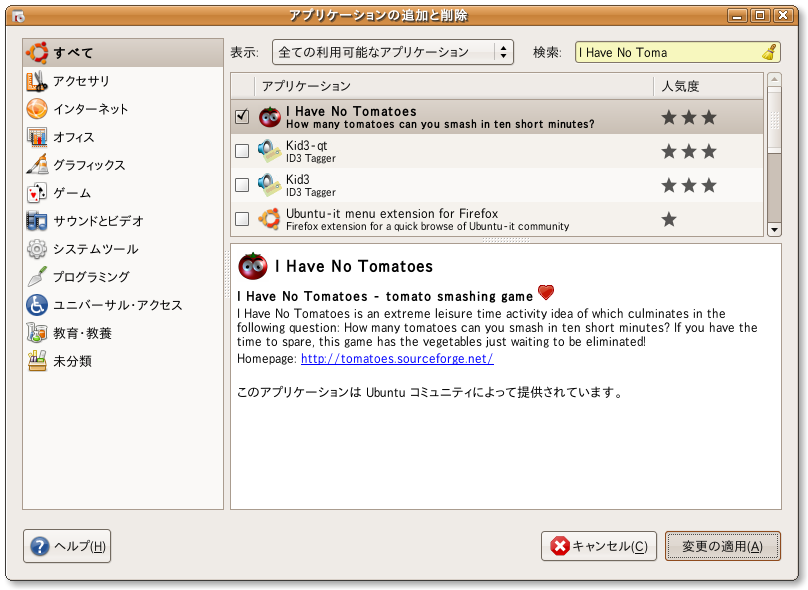Check the Kid3-qt checkbox
This screenshot has width=808, height=590.
click(242, 151)
